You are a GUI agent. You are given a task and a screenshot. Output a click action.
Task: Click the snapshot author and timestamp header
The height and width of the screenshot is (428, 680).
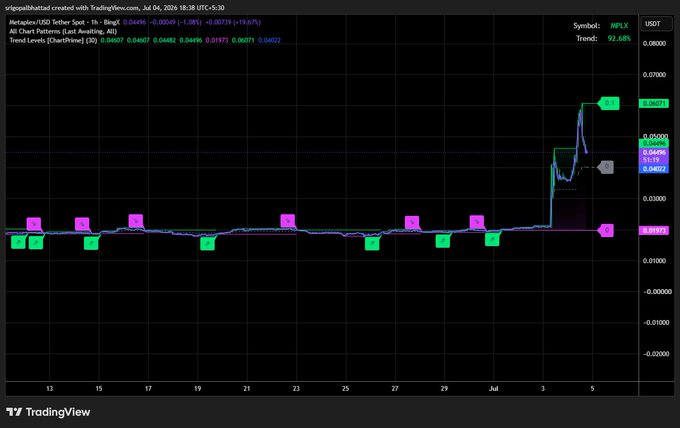coord(115,8)
